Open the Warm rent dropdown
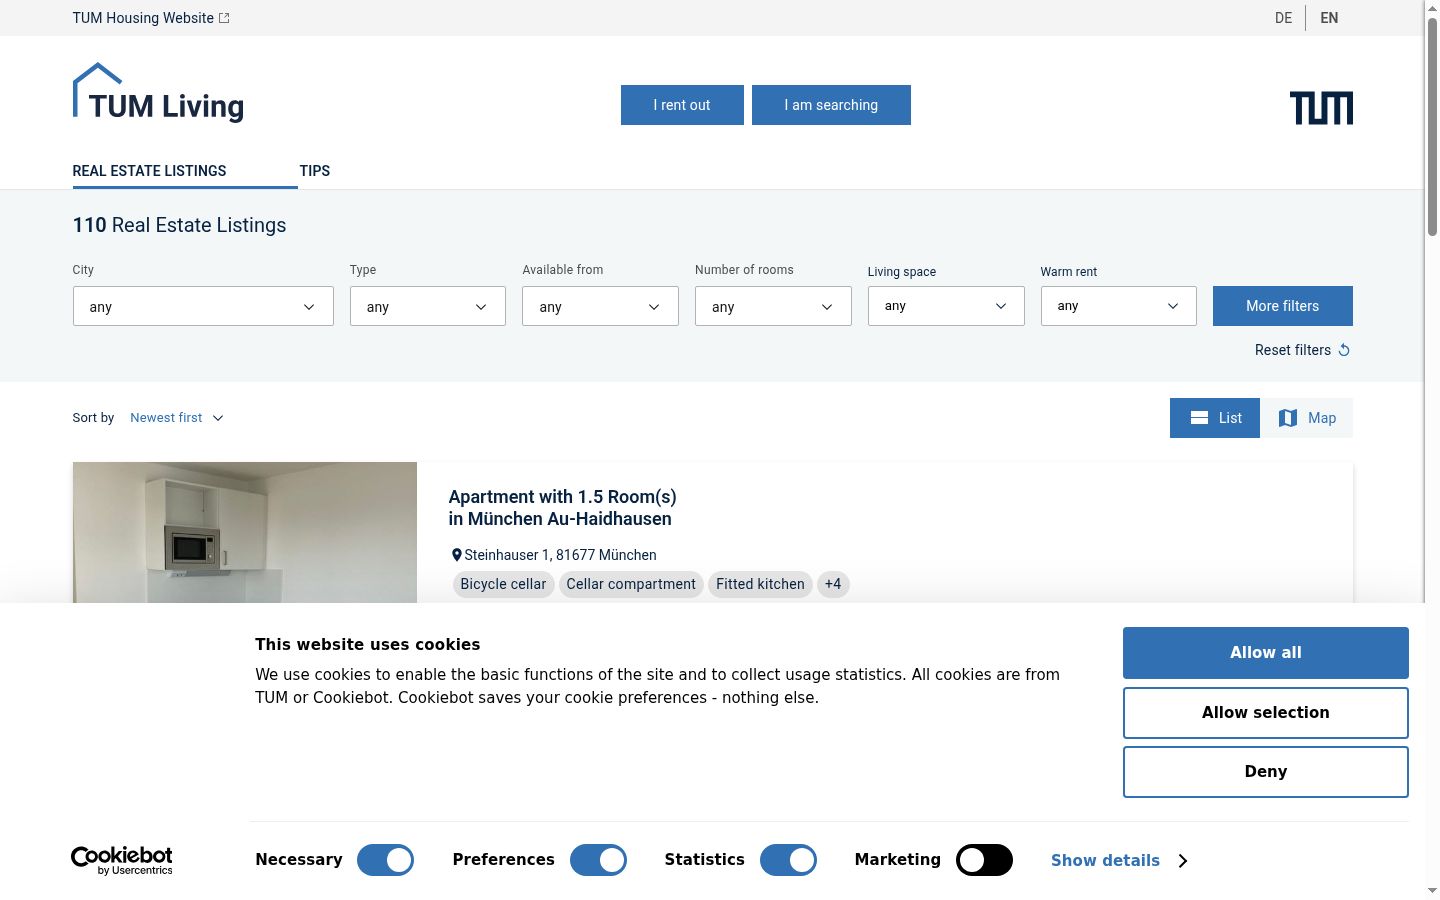The image size is (1440, 900). coord(1119,306)
